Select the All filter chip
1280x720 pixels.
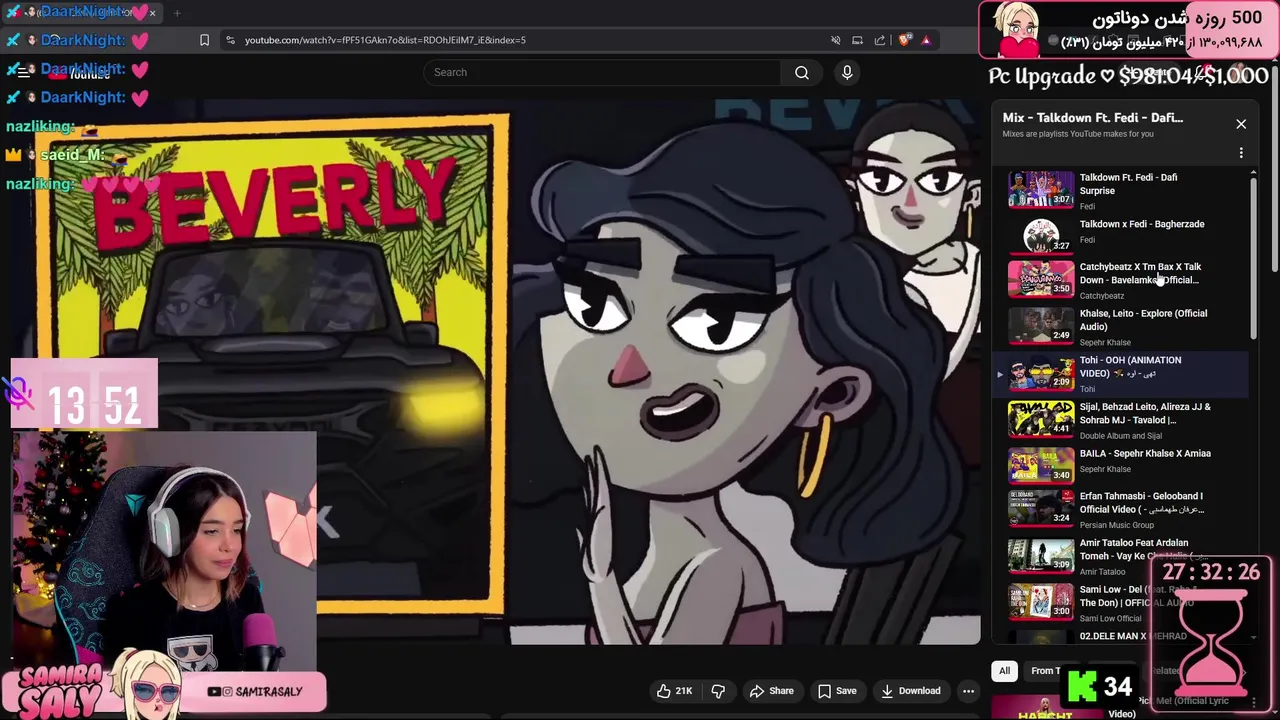(1004, 671)
